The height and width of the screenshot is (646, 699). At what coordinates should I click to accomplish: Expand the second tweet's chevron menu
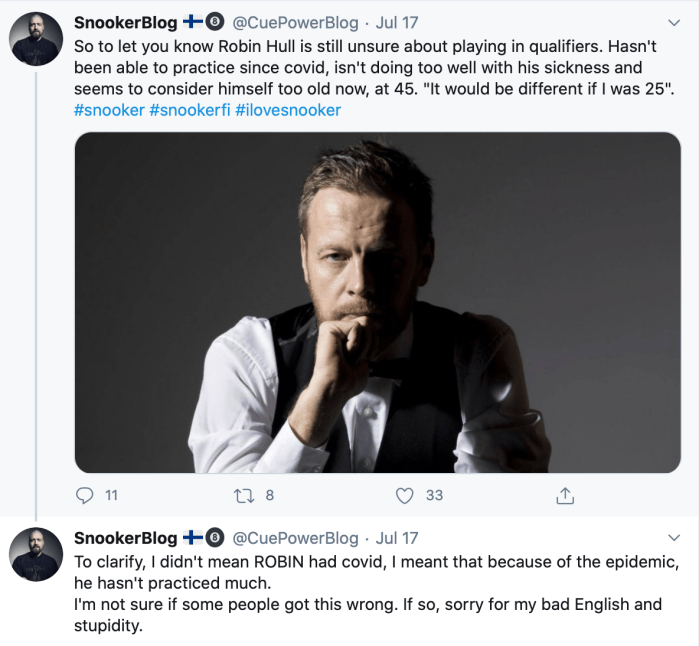tap(674, 538)
